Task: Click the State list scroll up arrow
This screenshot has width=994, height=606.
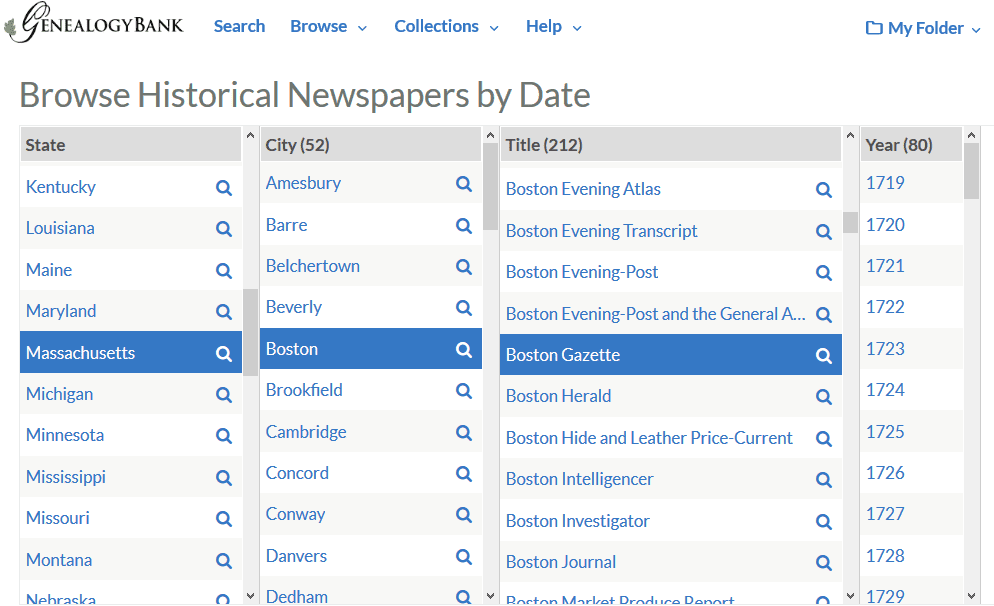Action: pos(250,136)
